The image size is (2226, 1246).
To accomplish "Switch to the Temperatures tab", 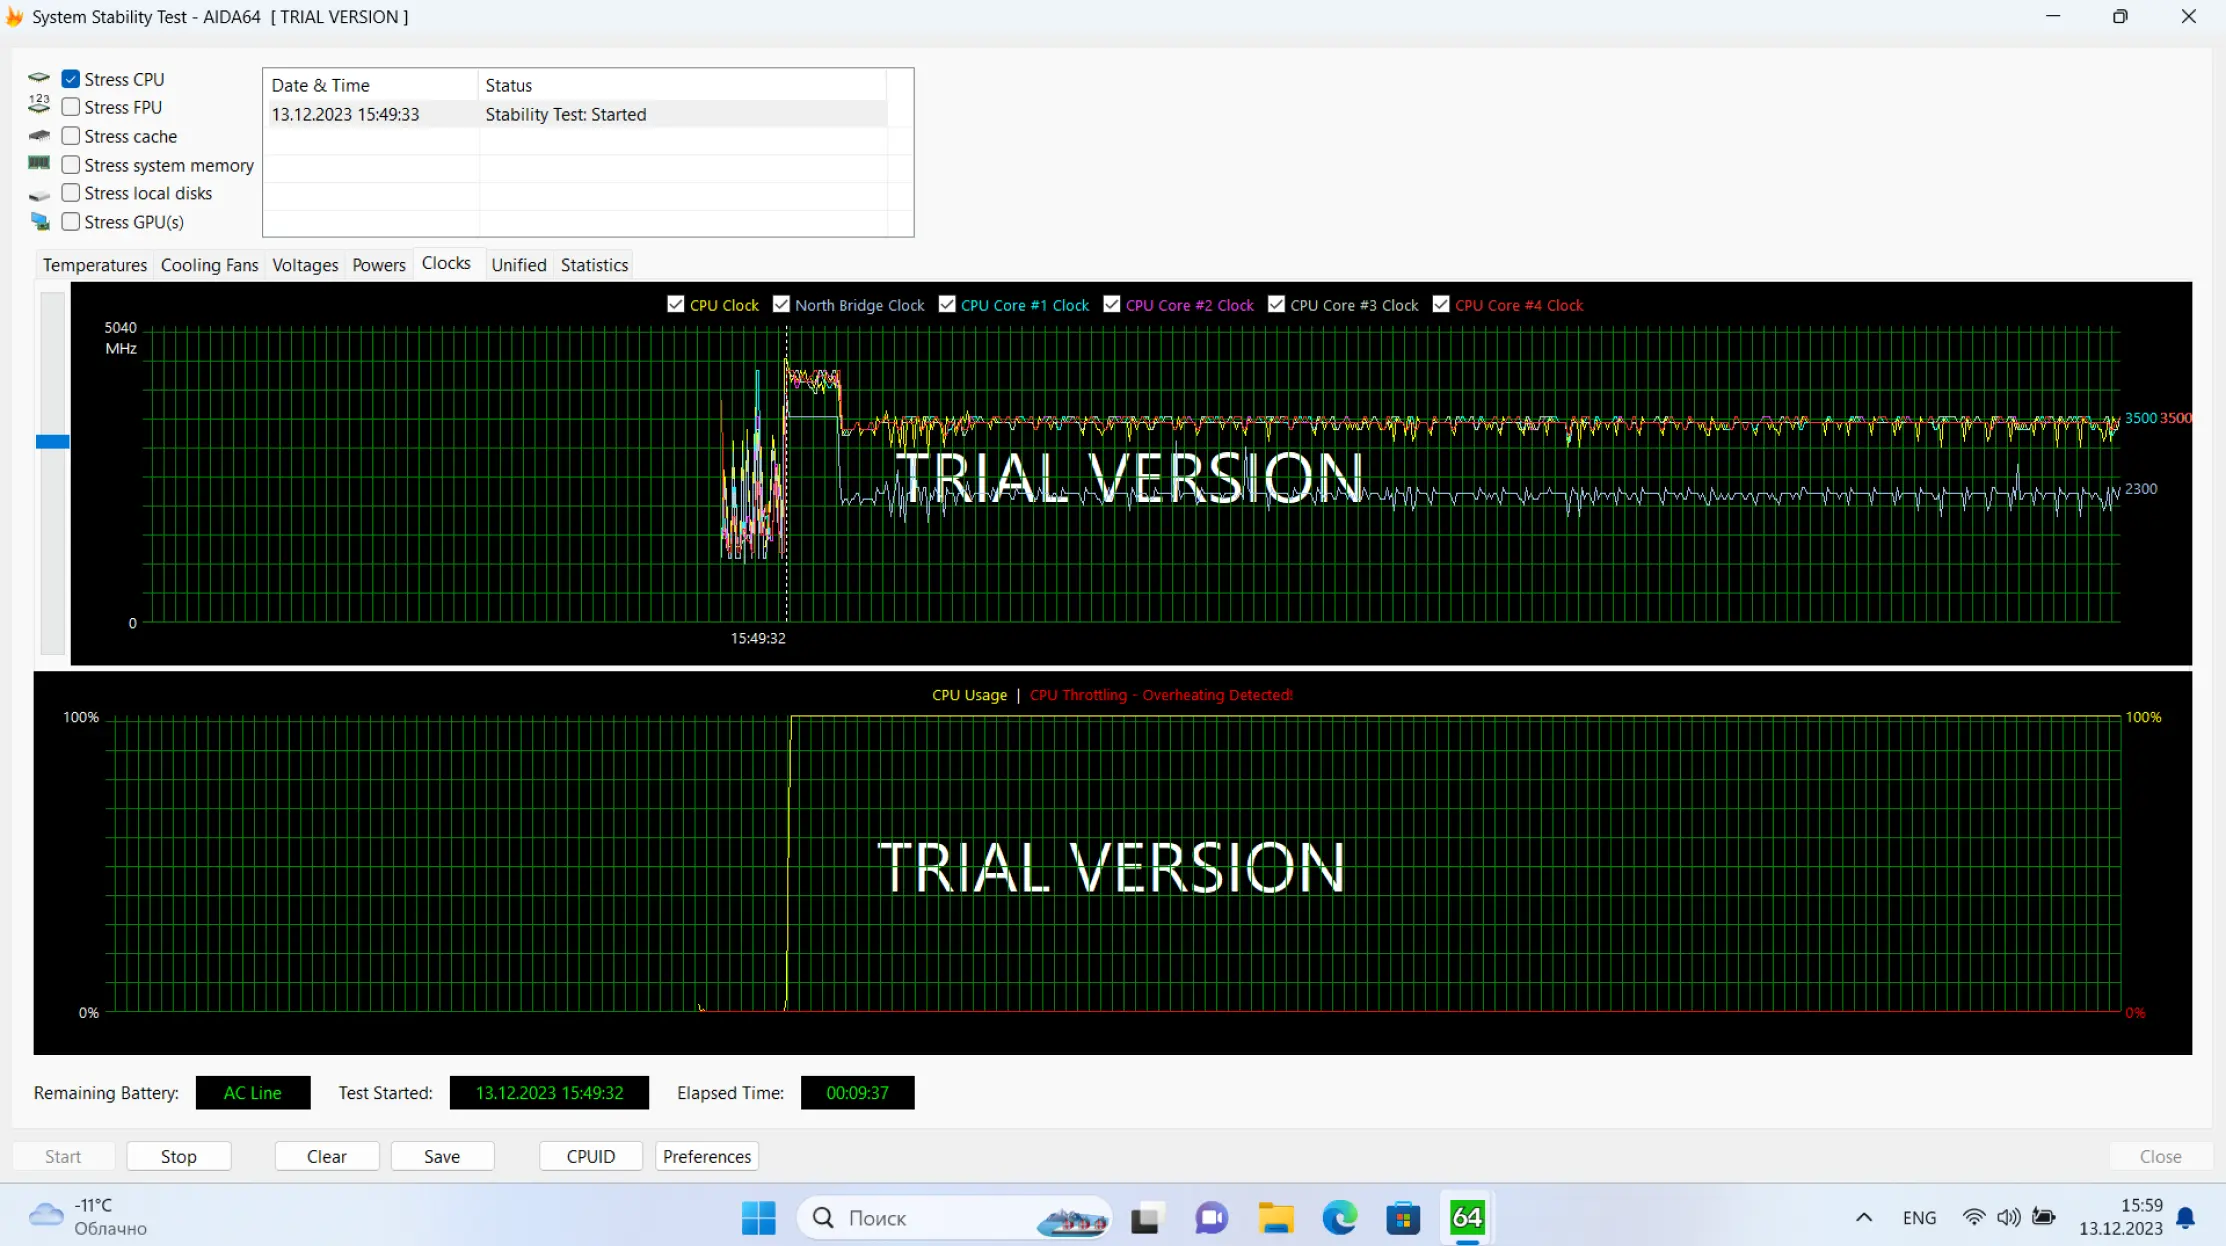I will (94, 264).
